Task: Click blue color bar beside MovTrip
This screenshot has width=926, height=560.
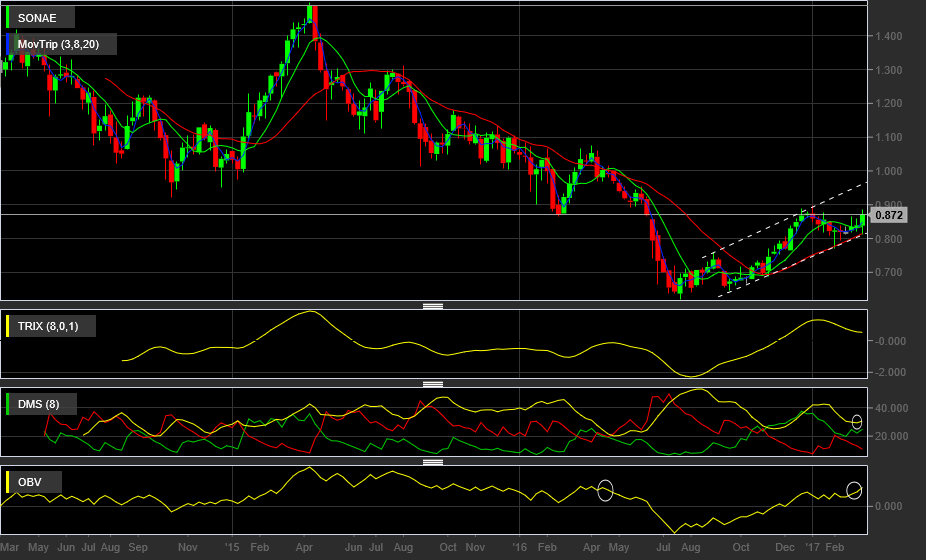Action: 7,44
